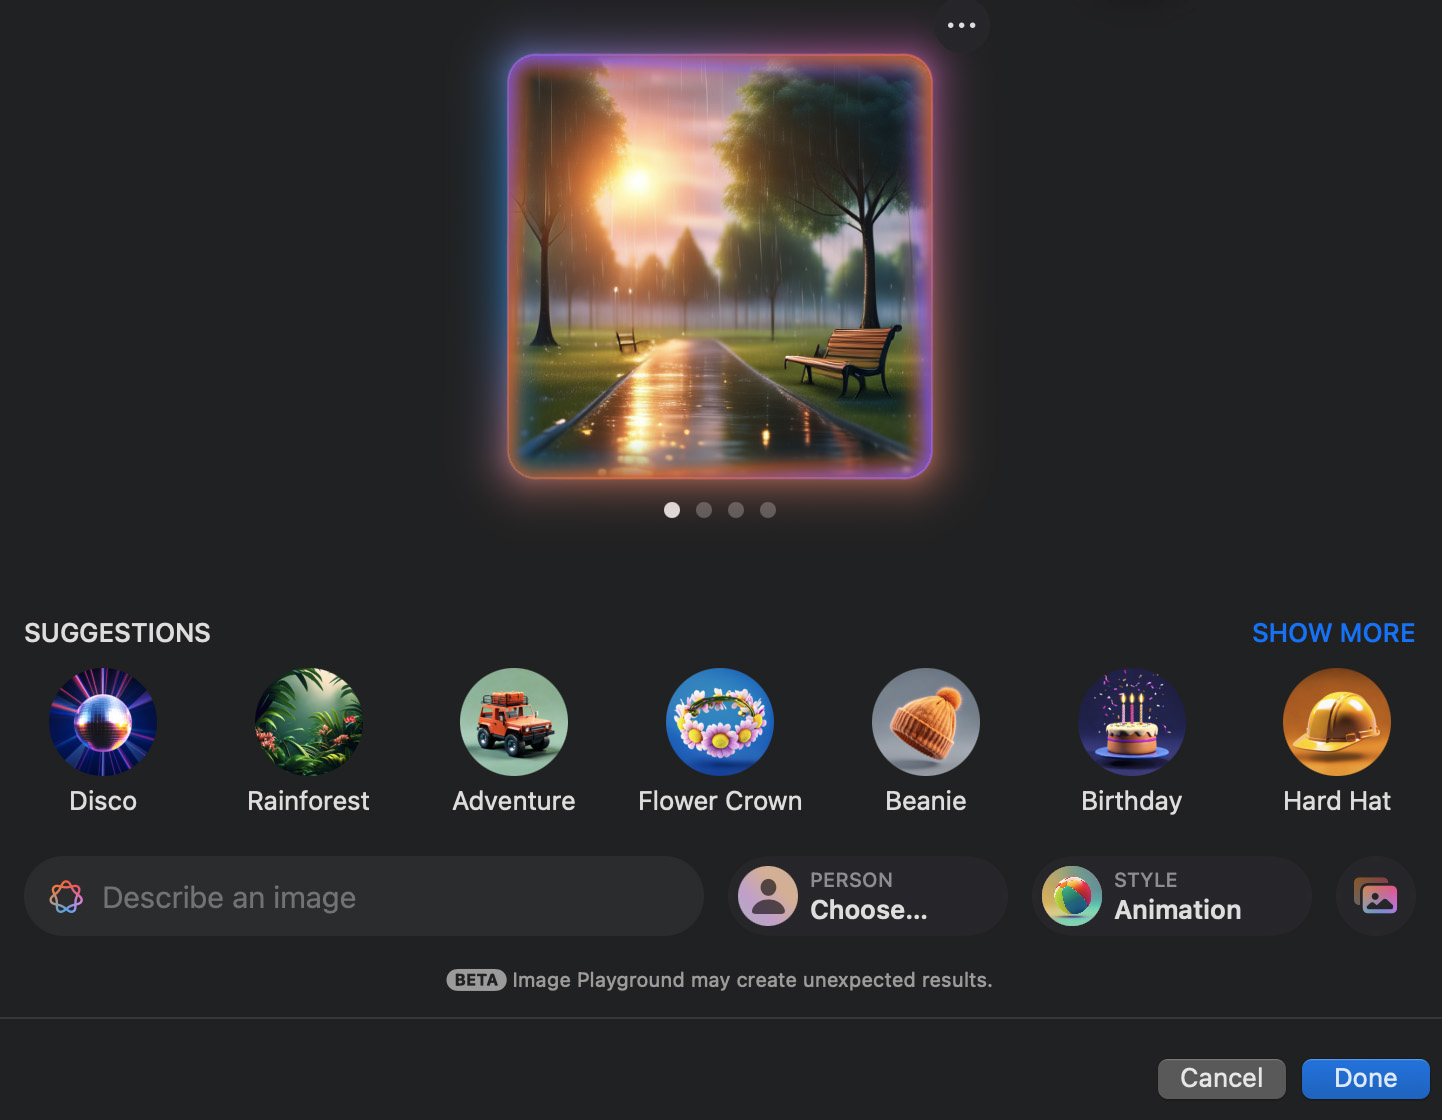The image size is (1442, 1120).
Task: Choose the Rainforest suggestion
Action: pos(308,722)
